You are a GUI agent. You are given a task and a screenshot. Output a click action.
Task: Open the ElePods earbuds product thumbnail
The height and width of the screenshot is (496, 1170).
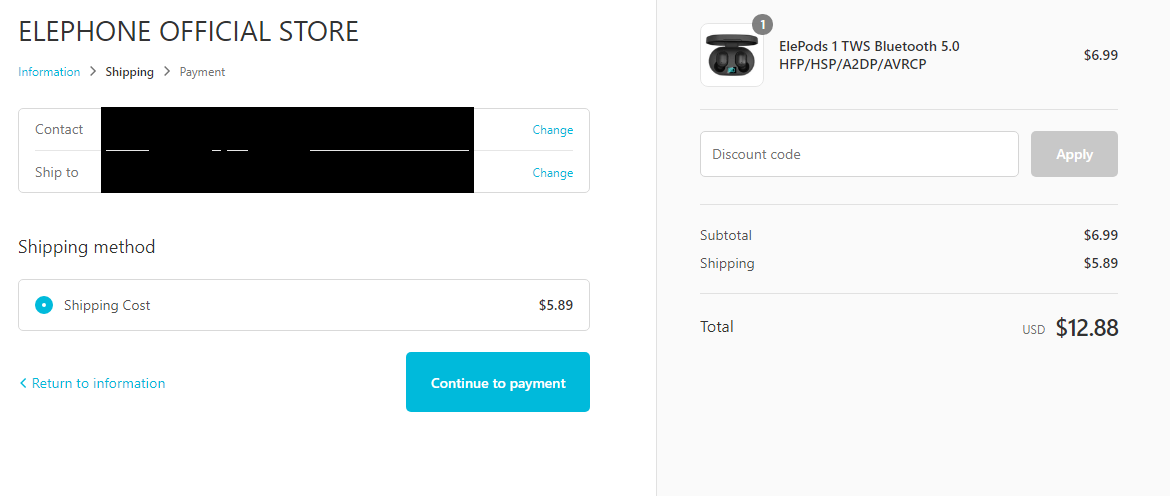(732, 55)
